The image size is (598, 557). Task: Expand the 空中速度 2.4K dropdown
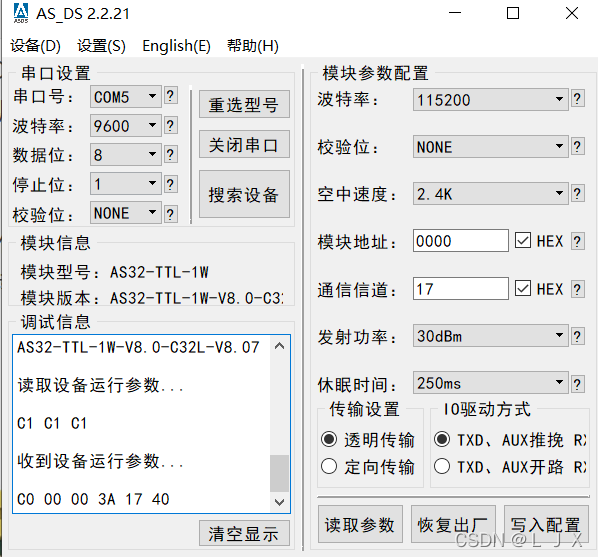(491, 194)
